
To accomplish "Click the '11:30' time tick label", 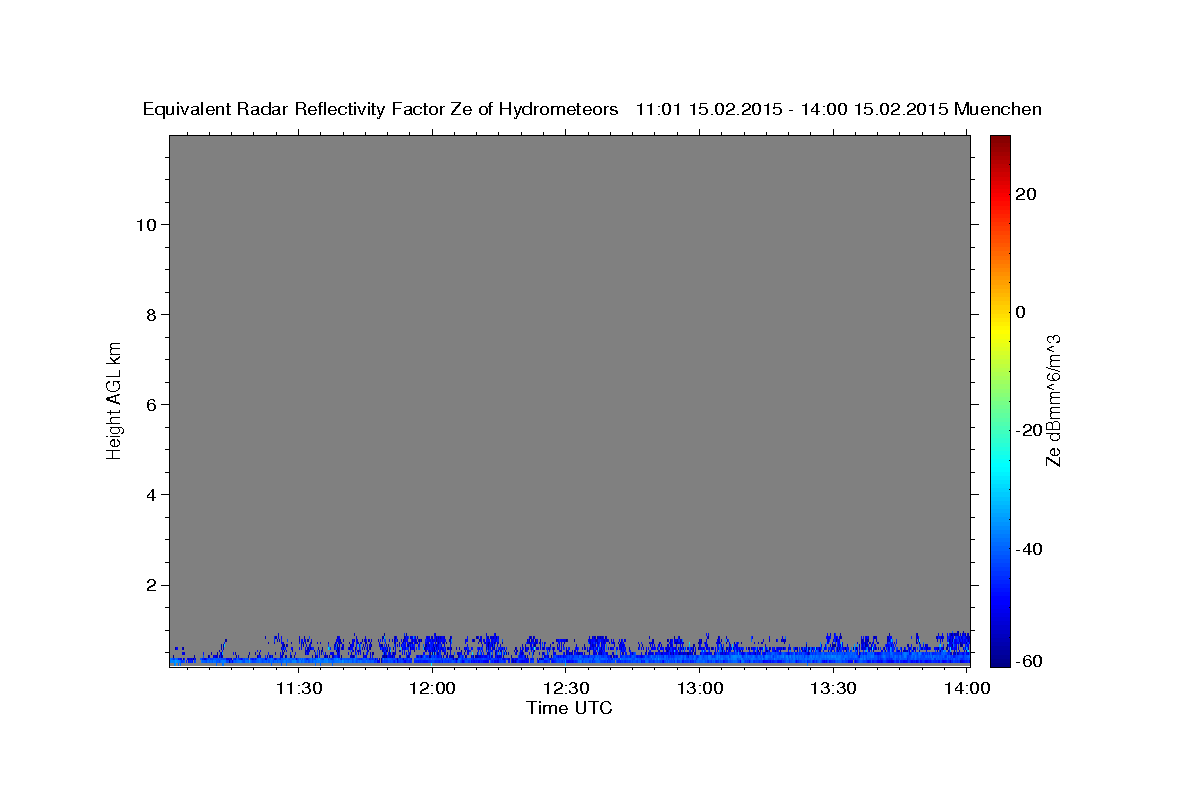I will click(x=299, y=688).
